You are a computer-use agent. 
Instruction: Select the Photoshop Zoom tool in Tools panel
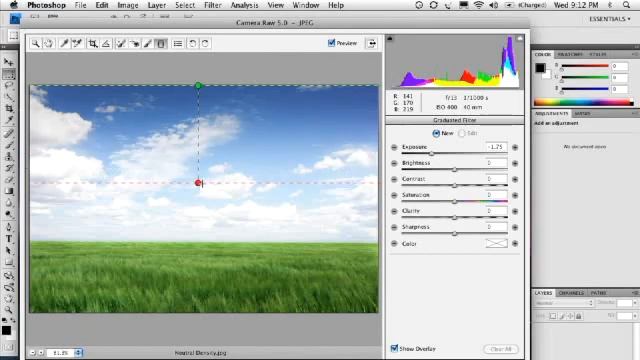[x=9, y=310]
